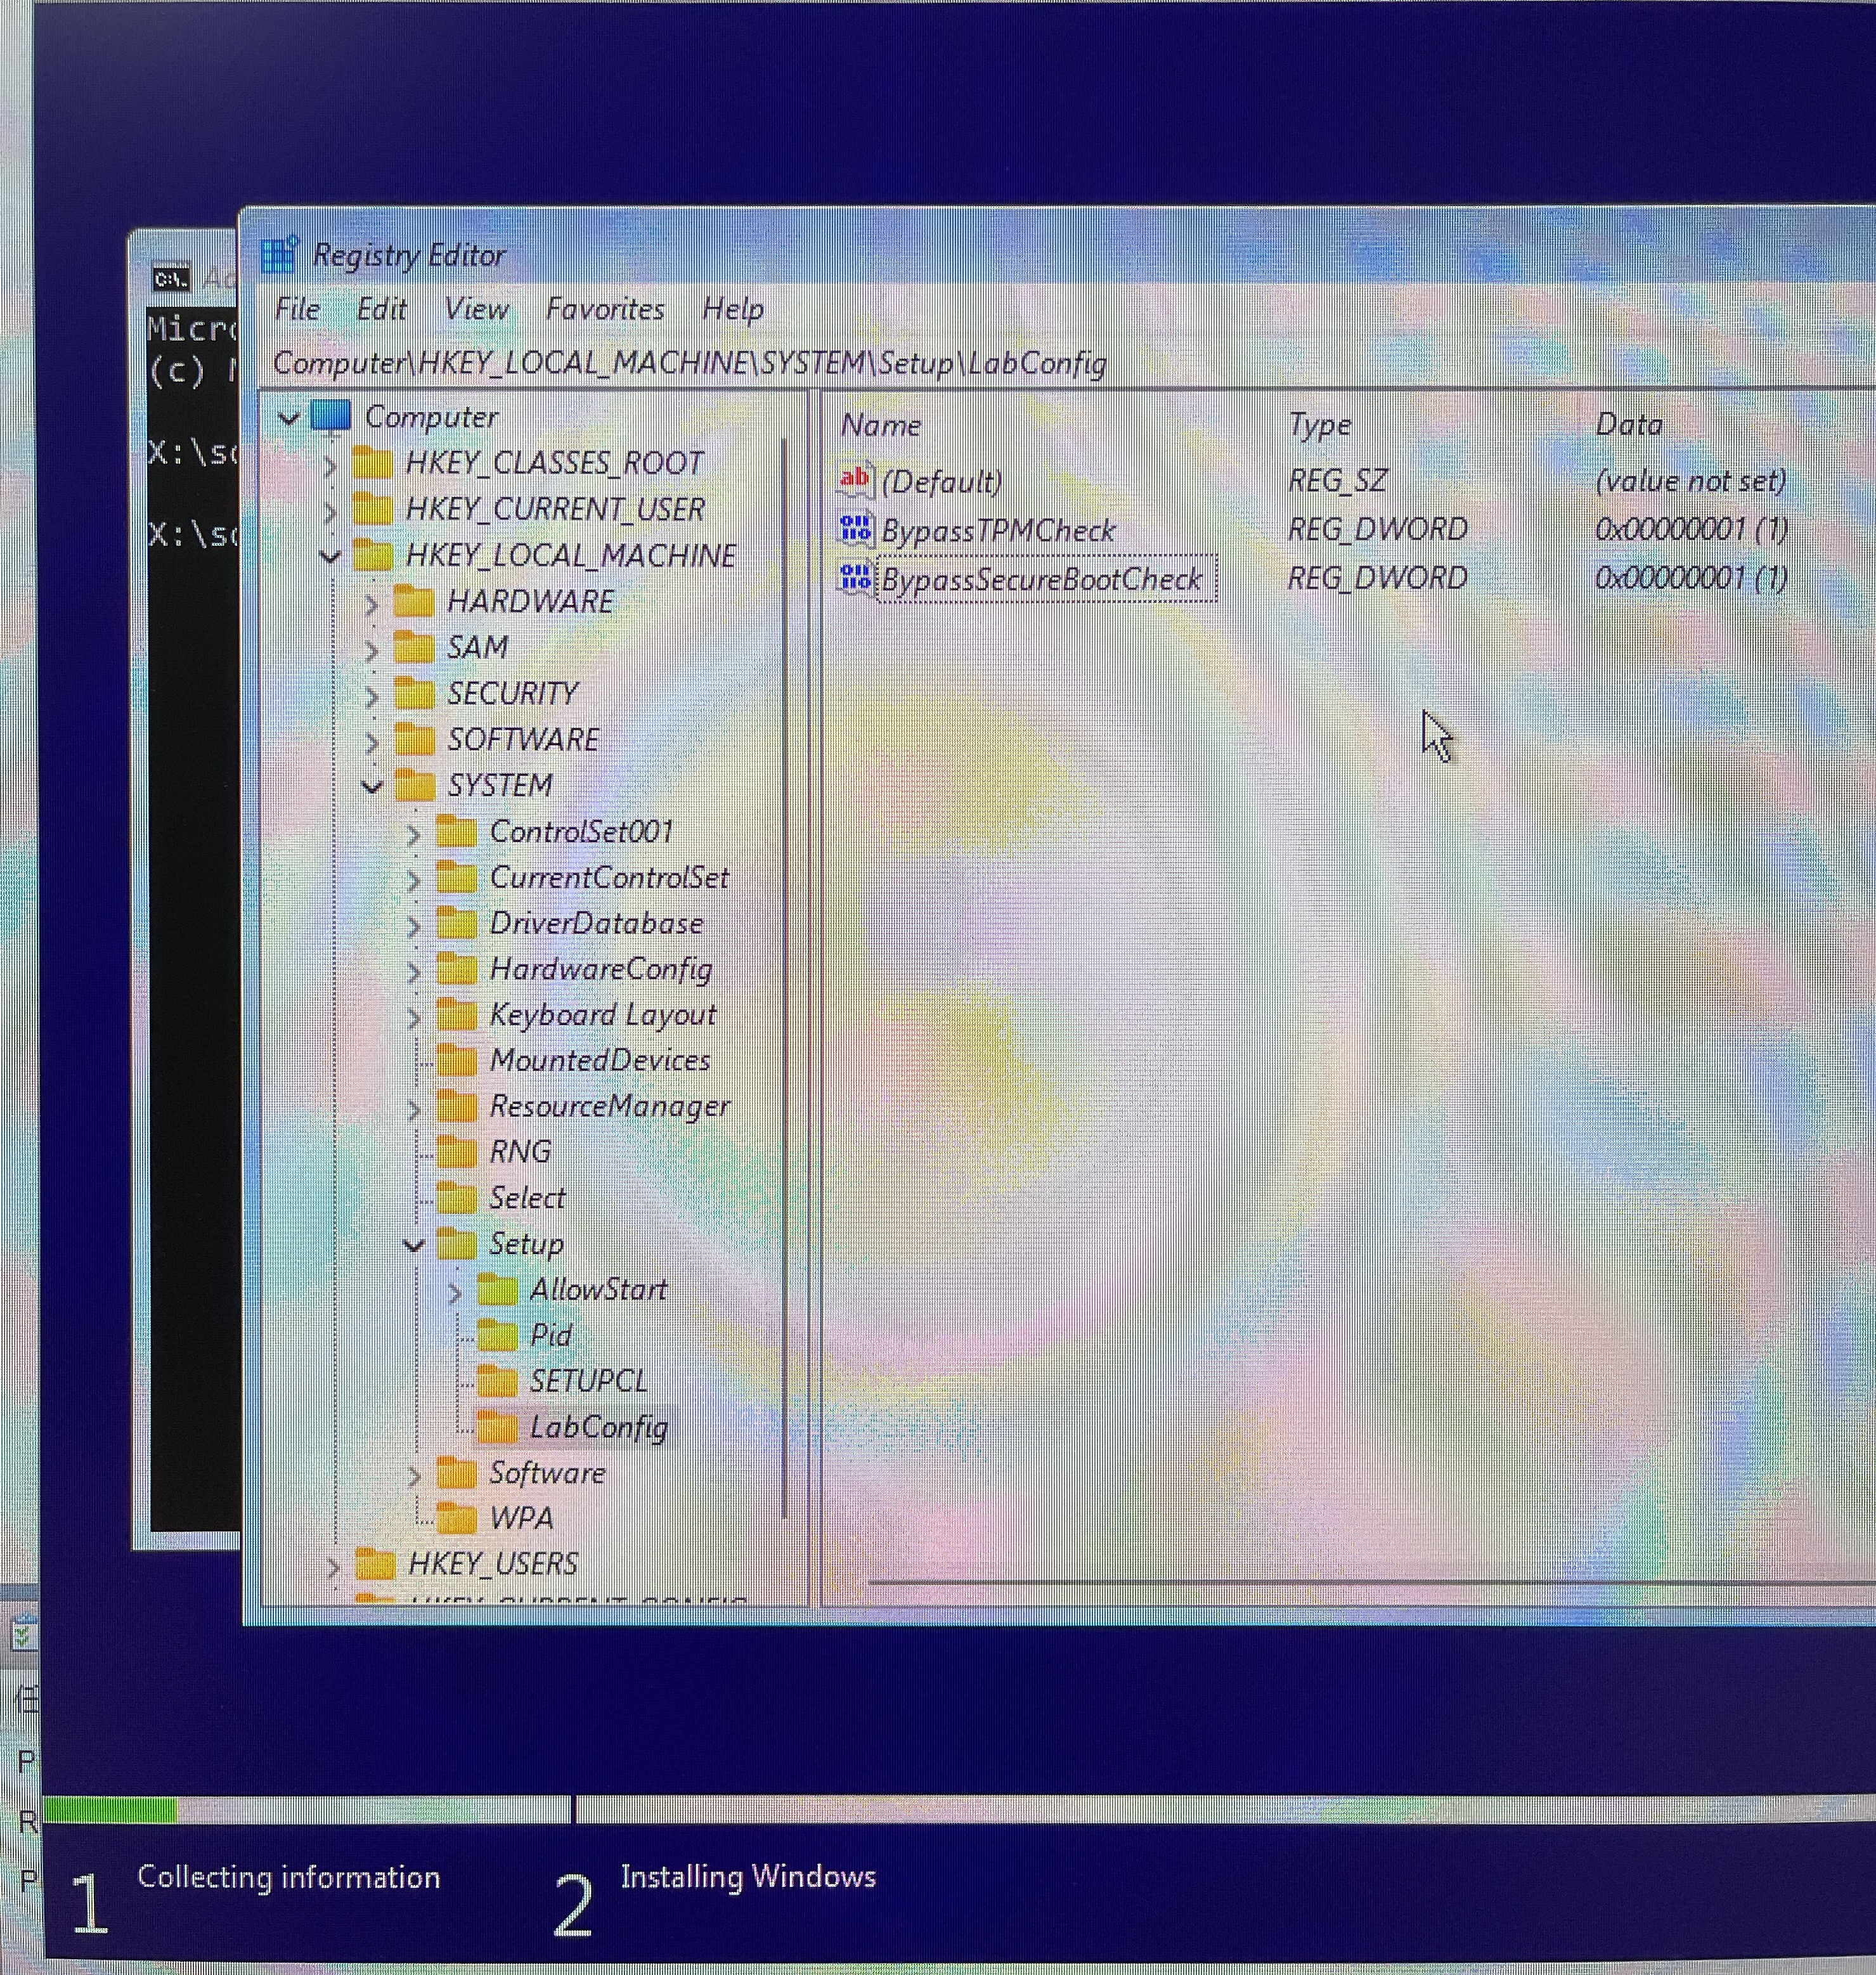Select the SETUPCL key in tree
1876x1975 pixels.
pos(588,1381)
